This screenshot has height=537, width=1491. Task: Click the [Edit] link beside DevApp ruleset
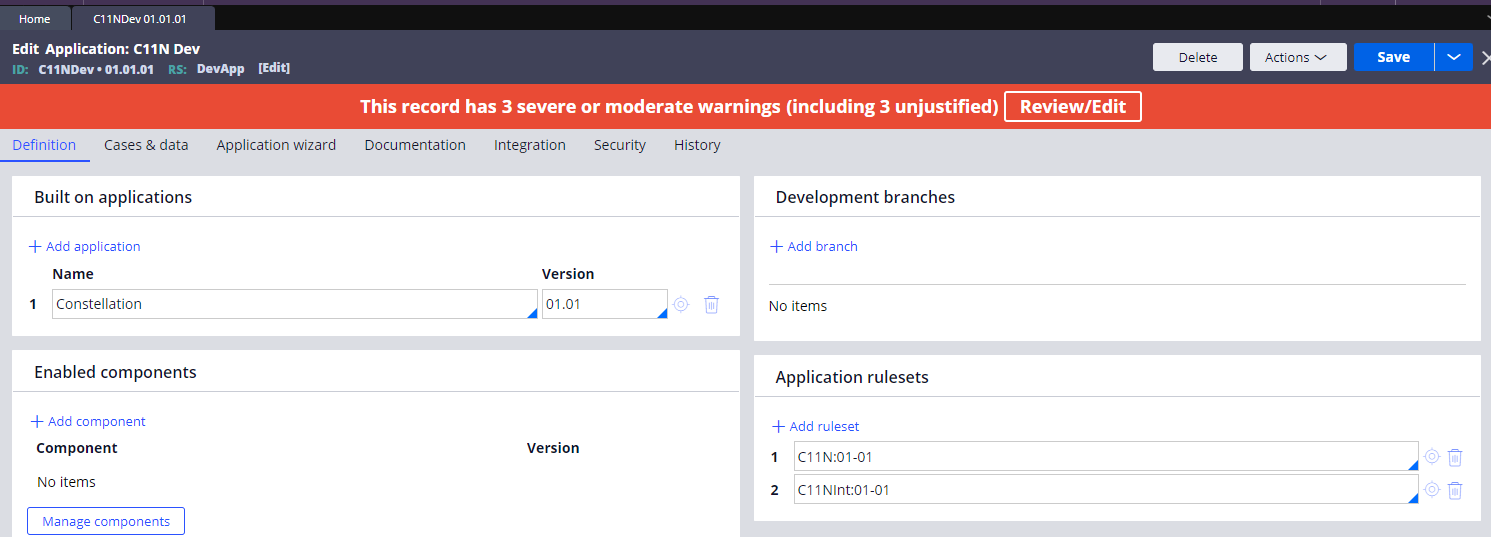coord(274,68)
